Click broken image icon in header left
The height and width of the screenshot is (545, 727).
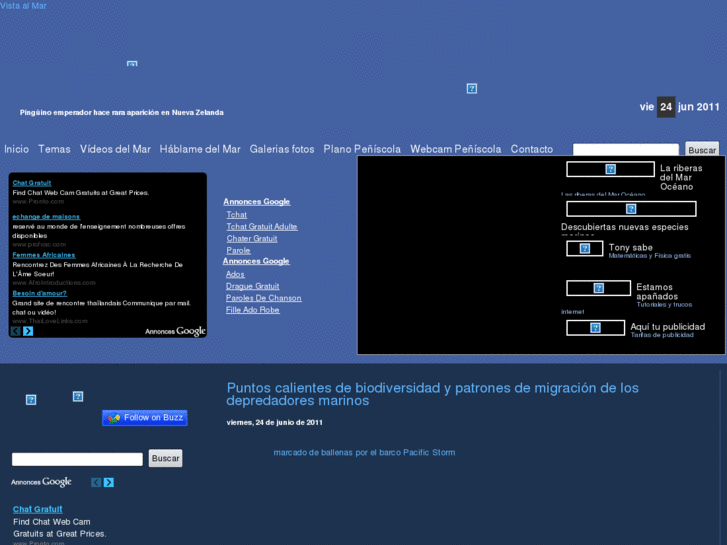pos(132,64)
